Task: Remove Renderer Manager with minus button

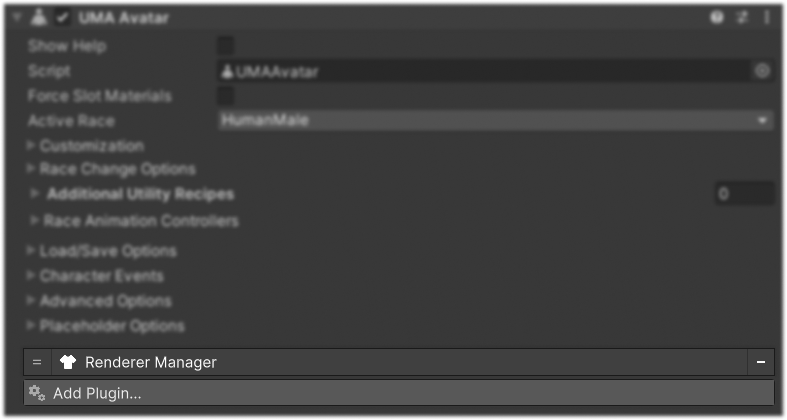Action: click(761, 362)
